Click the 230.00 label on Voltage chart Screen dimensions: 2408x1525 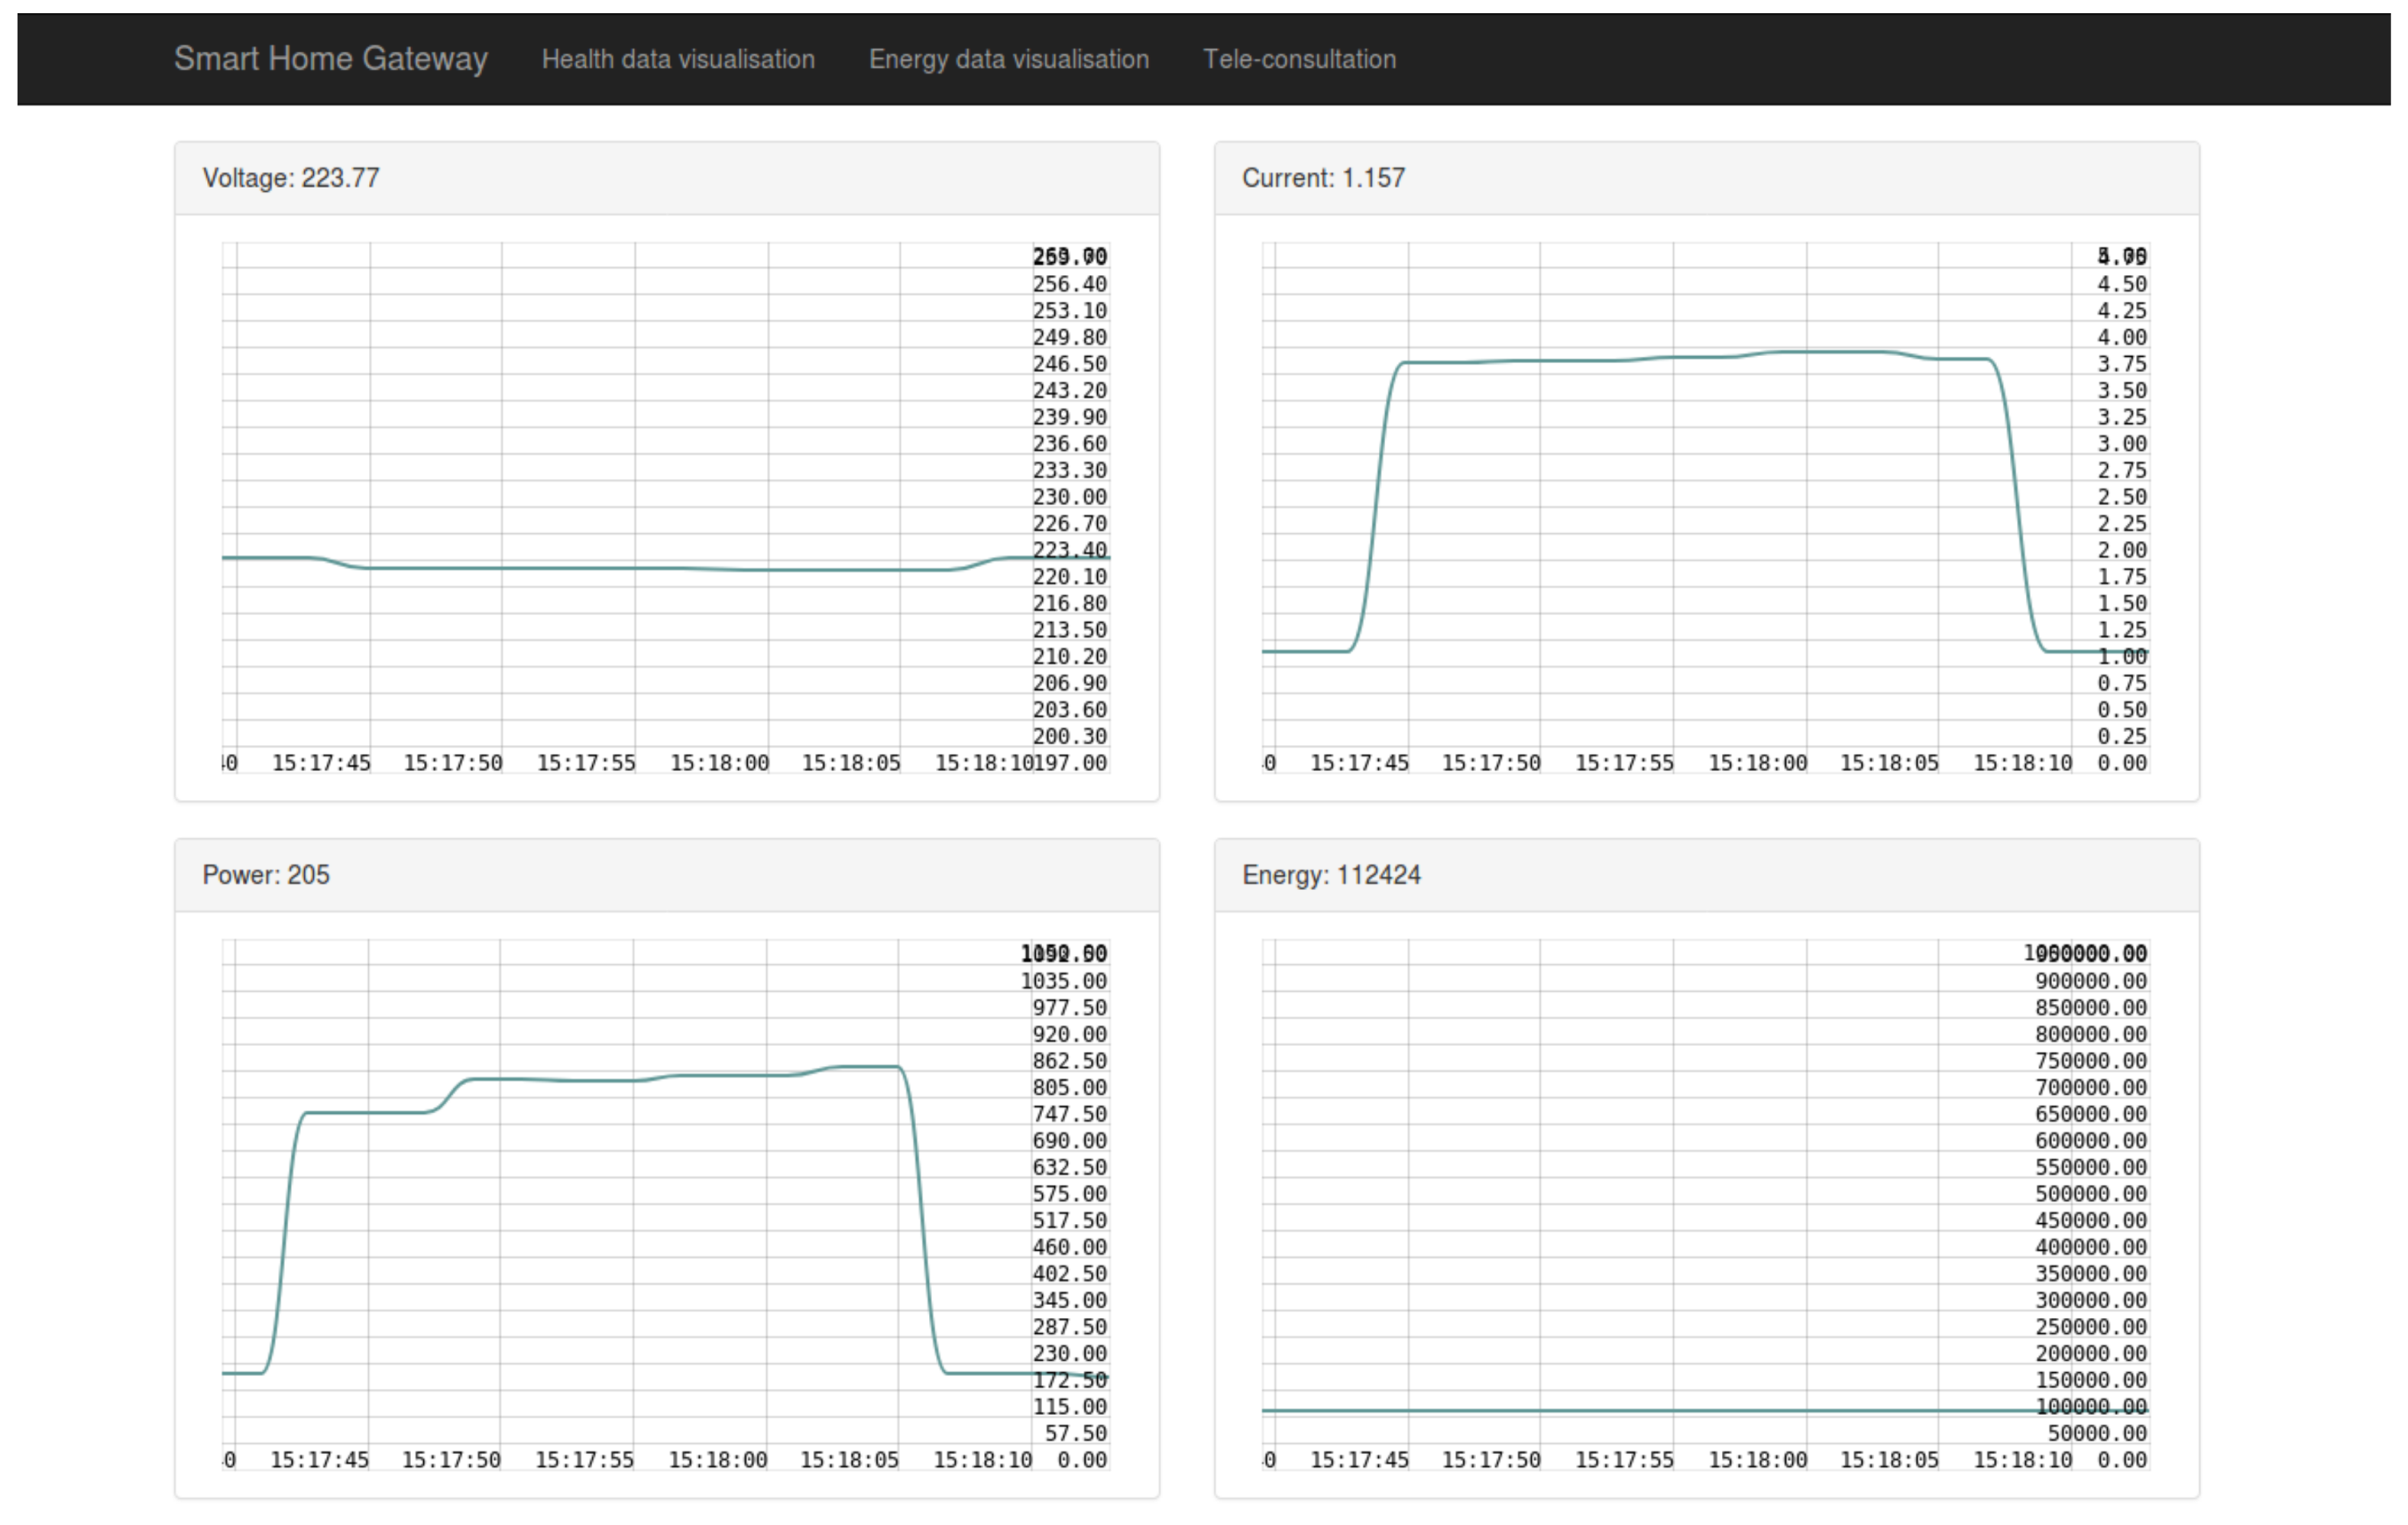1069,497
